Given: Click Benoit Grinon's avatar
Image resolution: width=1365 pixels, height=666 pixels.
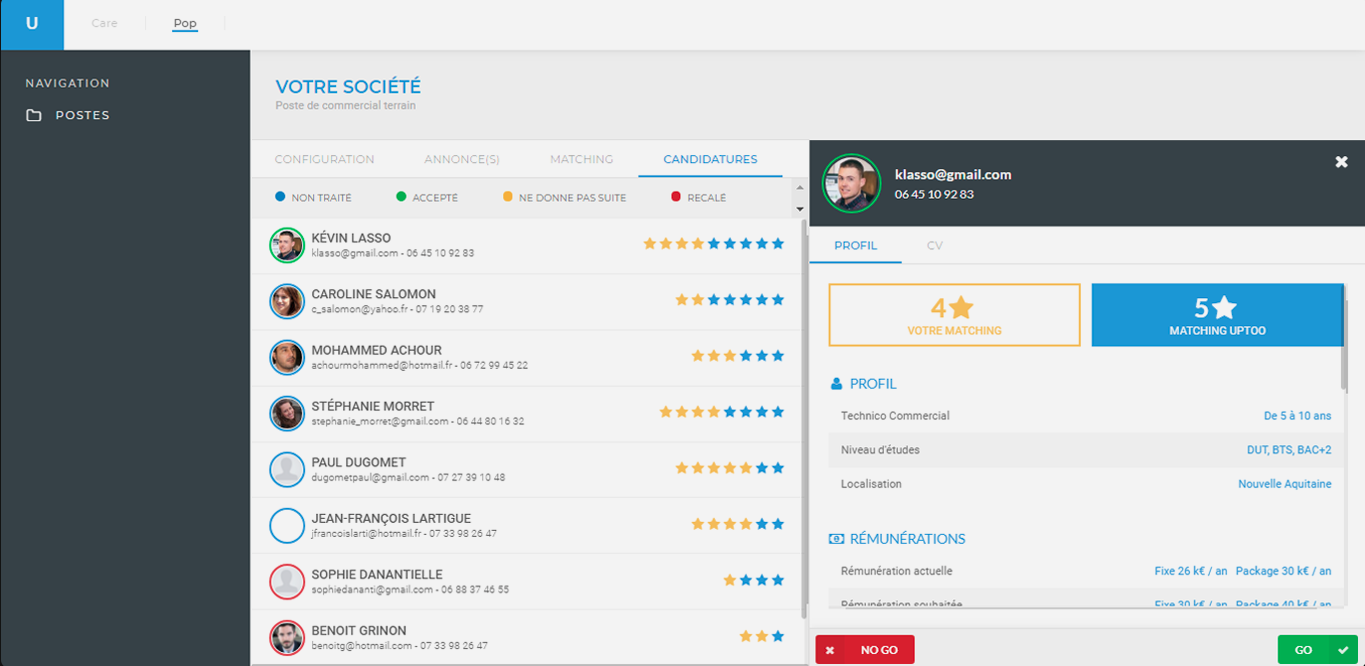Looking at the screenshot, I should [287, 637].
